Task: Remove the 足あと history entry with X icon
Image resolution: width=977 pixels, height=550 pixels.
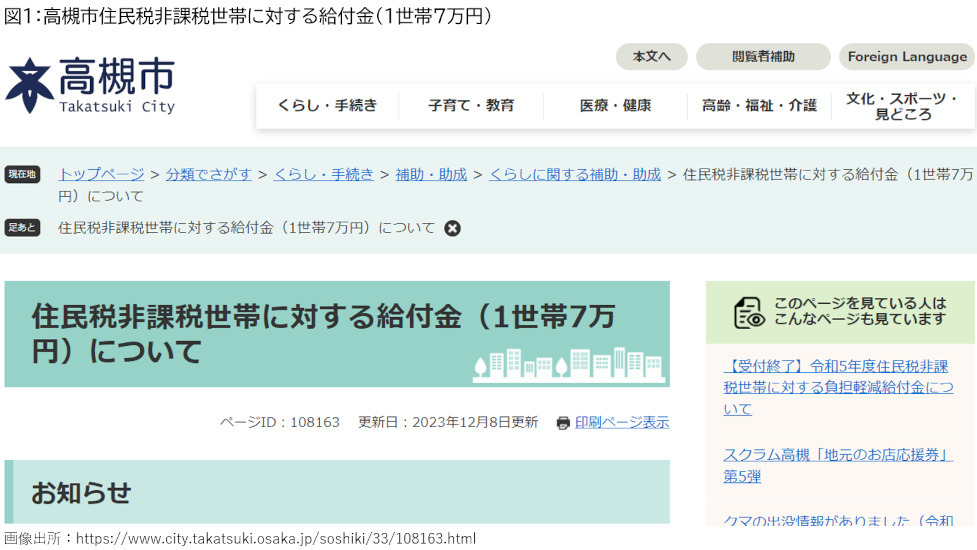Action: tap(453, 228)
